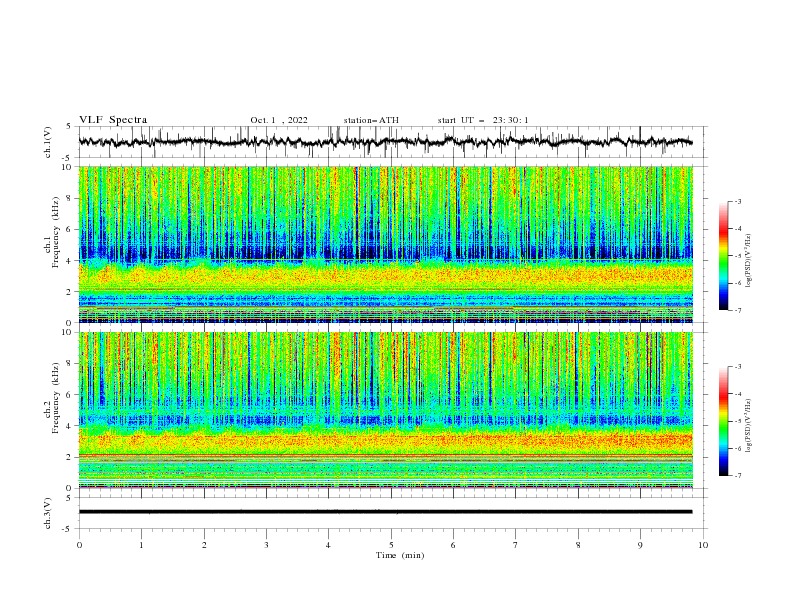Screen dimensions: 792x612
Task: Click the "-3" tick on ch.1 colorbar
Action: 738,201
